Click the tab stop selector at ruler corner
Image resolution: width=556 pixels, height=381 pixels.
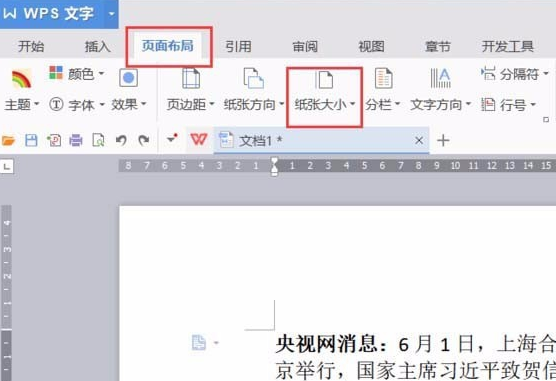tap(6, 166)
